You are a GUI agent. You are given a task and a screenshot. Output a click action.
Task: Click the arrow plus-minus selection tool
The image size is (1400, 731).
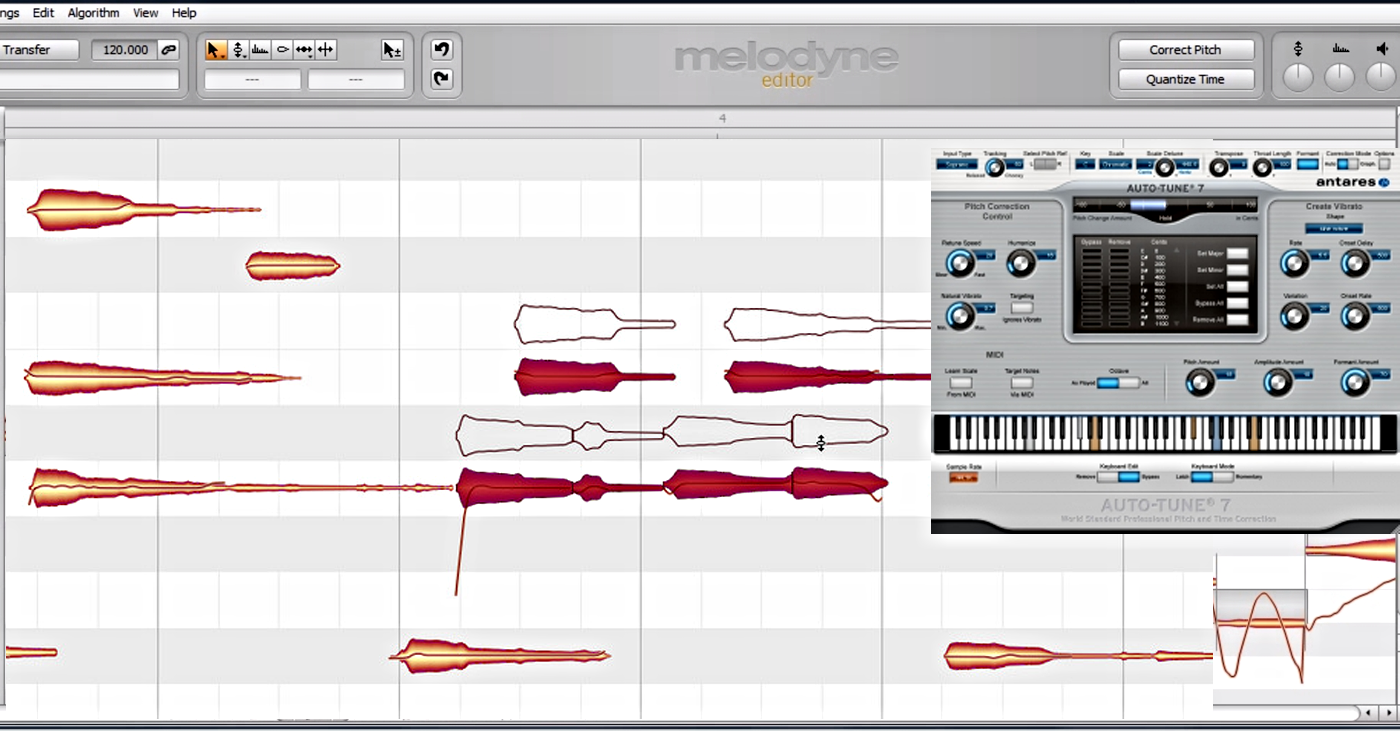point(392,50)
